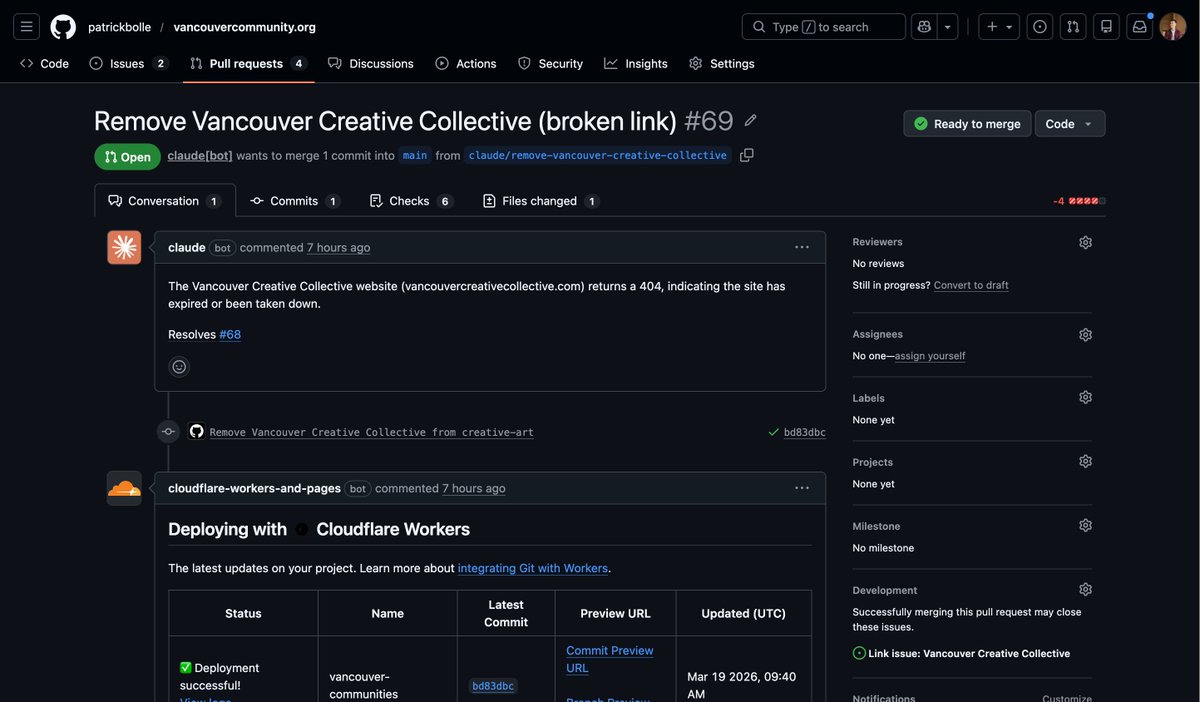
Task: Click Convert to draft link
Action: 971,285
